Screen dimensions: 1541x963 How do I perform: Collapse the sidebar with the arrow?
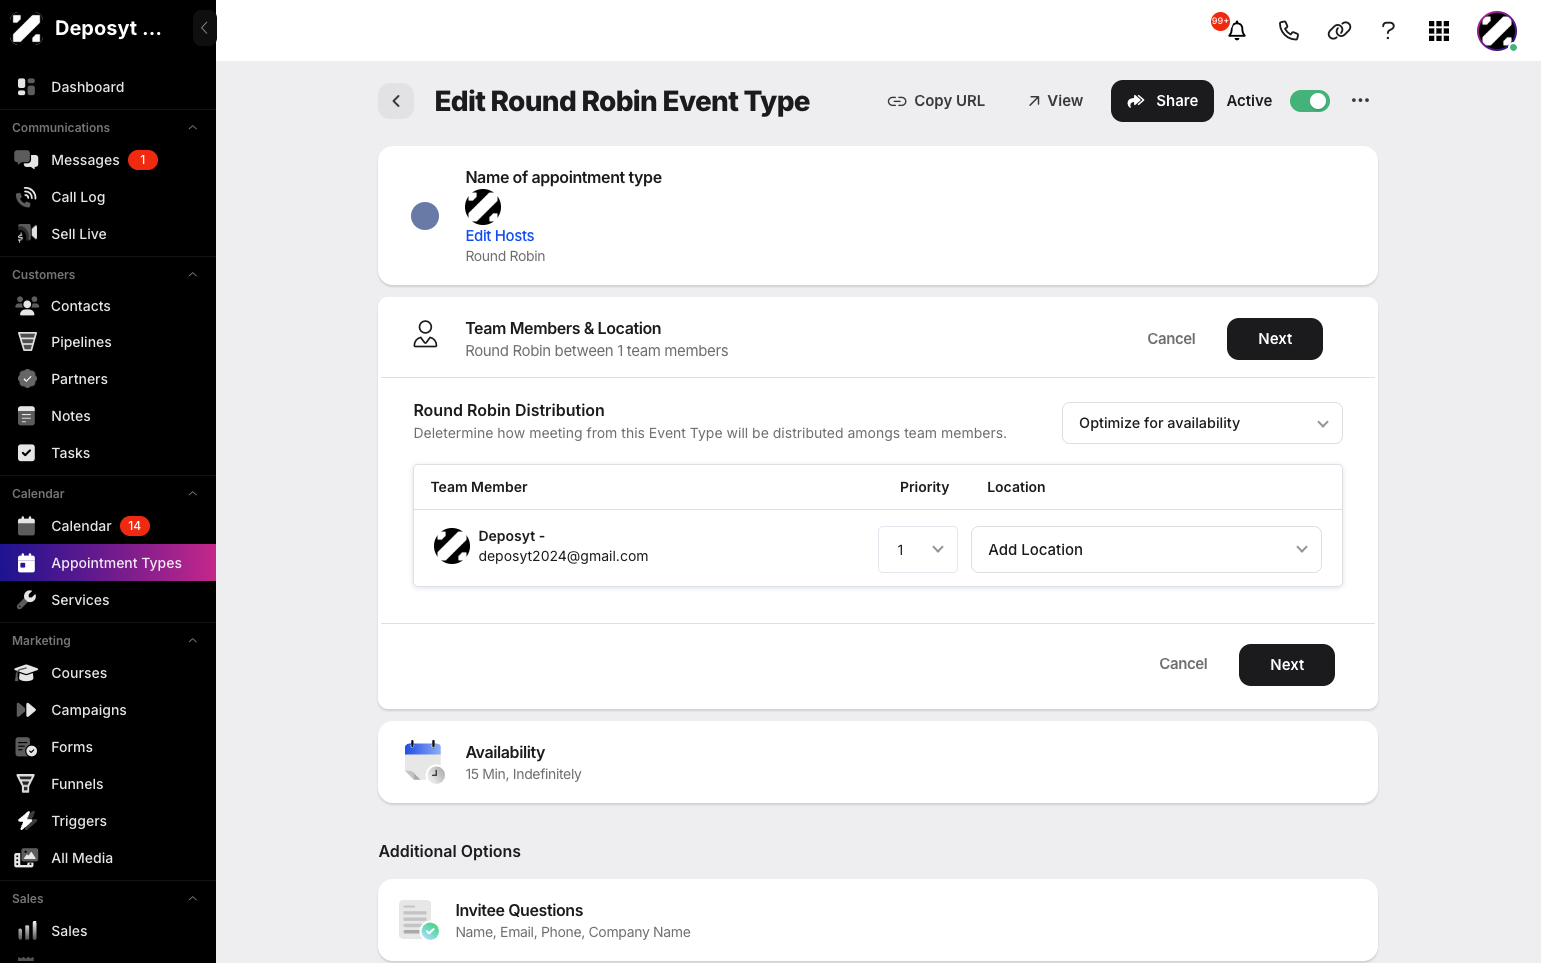204,28
